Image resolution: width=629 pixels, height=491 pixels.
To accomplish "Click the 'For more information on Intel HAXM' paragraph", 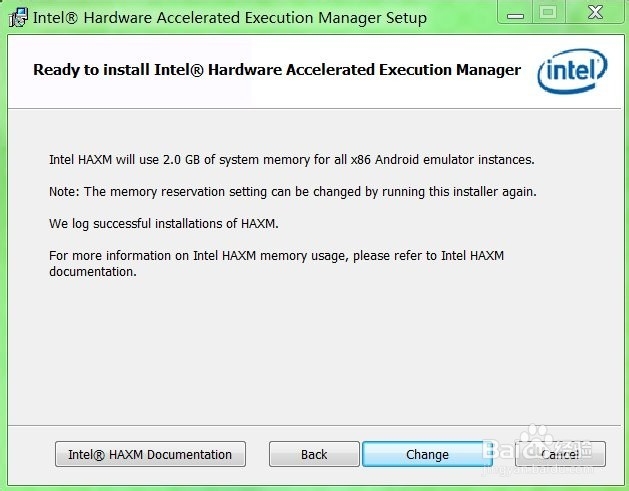I will pyautogui.click(x=276, y=264).
